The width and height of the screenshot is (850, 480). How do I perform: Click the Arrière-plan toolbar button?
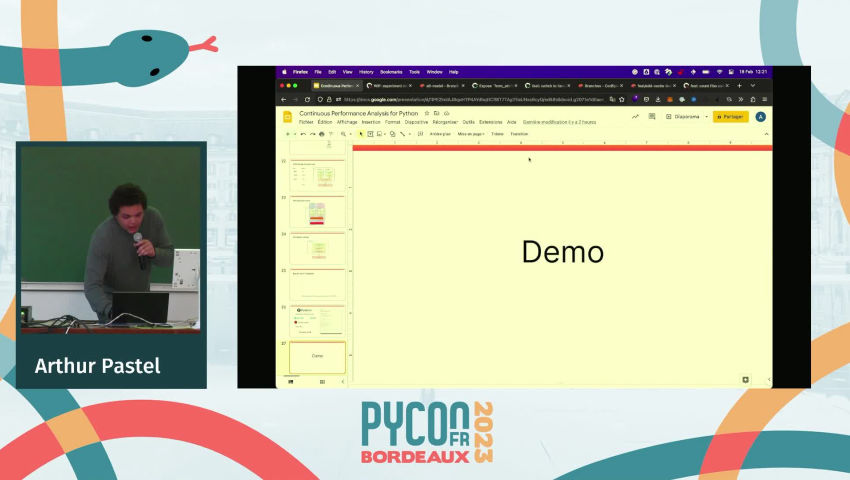(x=440, y=133)
